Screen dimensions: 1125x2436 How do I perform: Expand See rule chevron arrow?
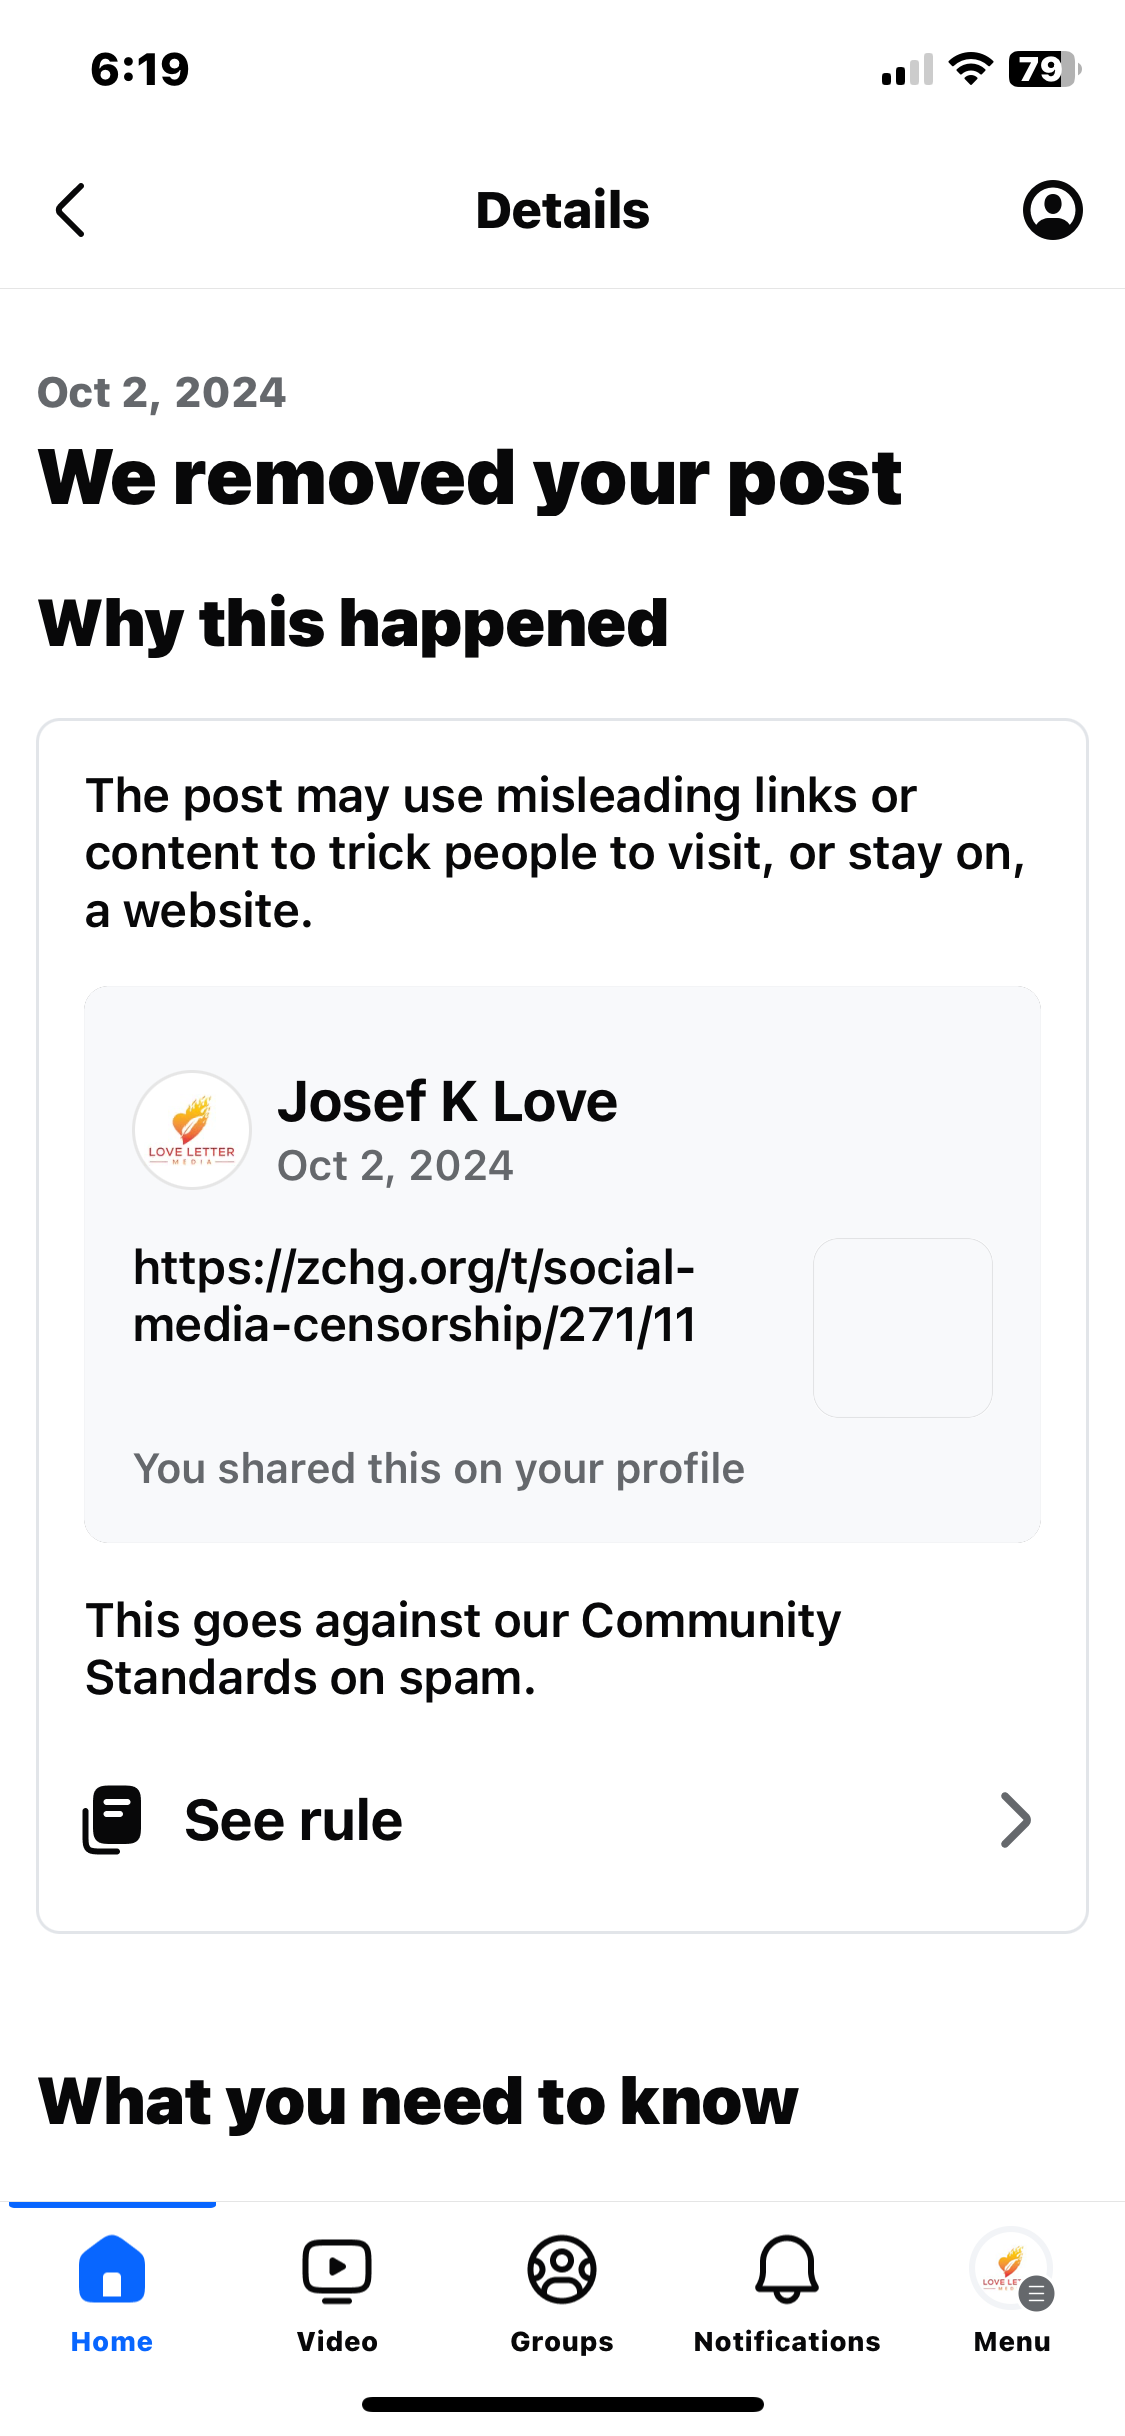click(x=1015, y=1820)
